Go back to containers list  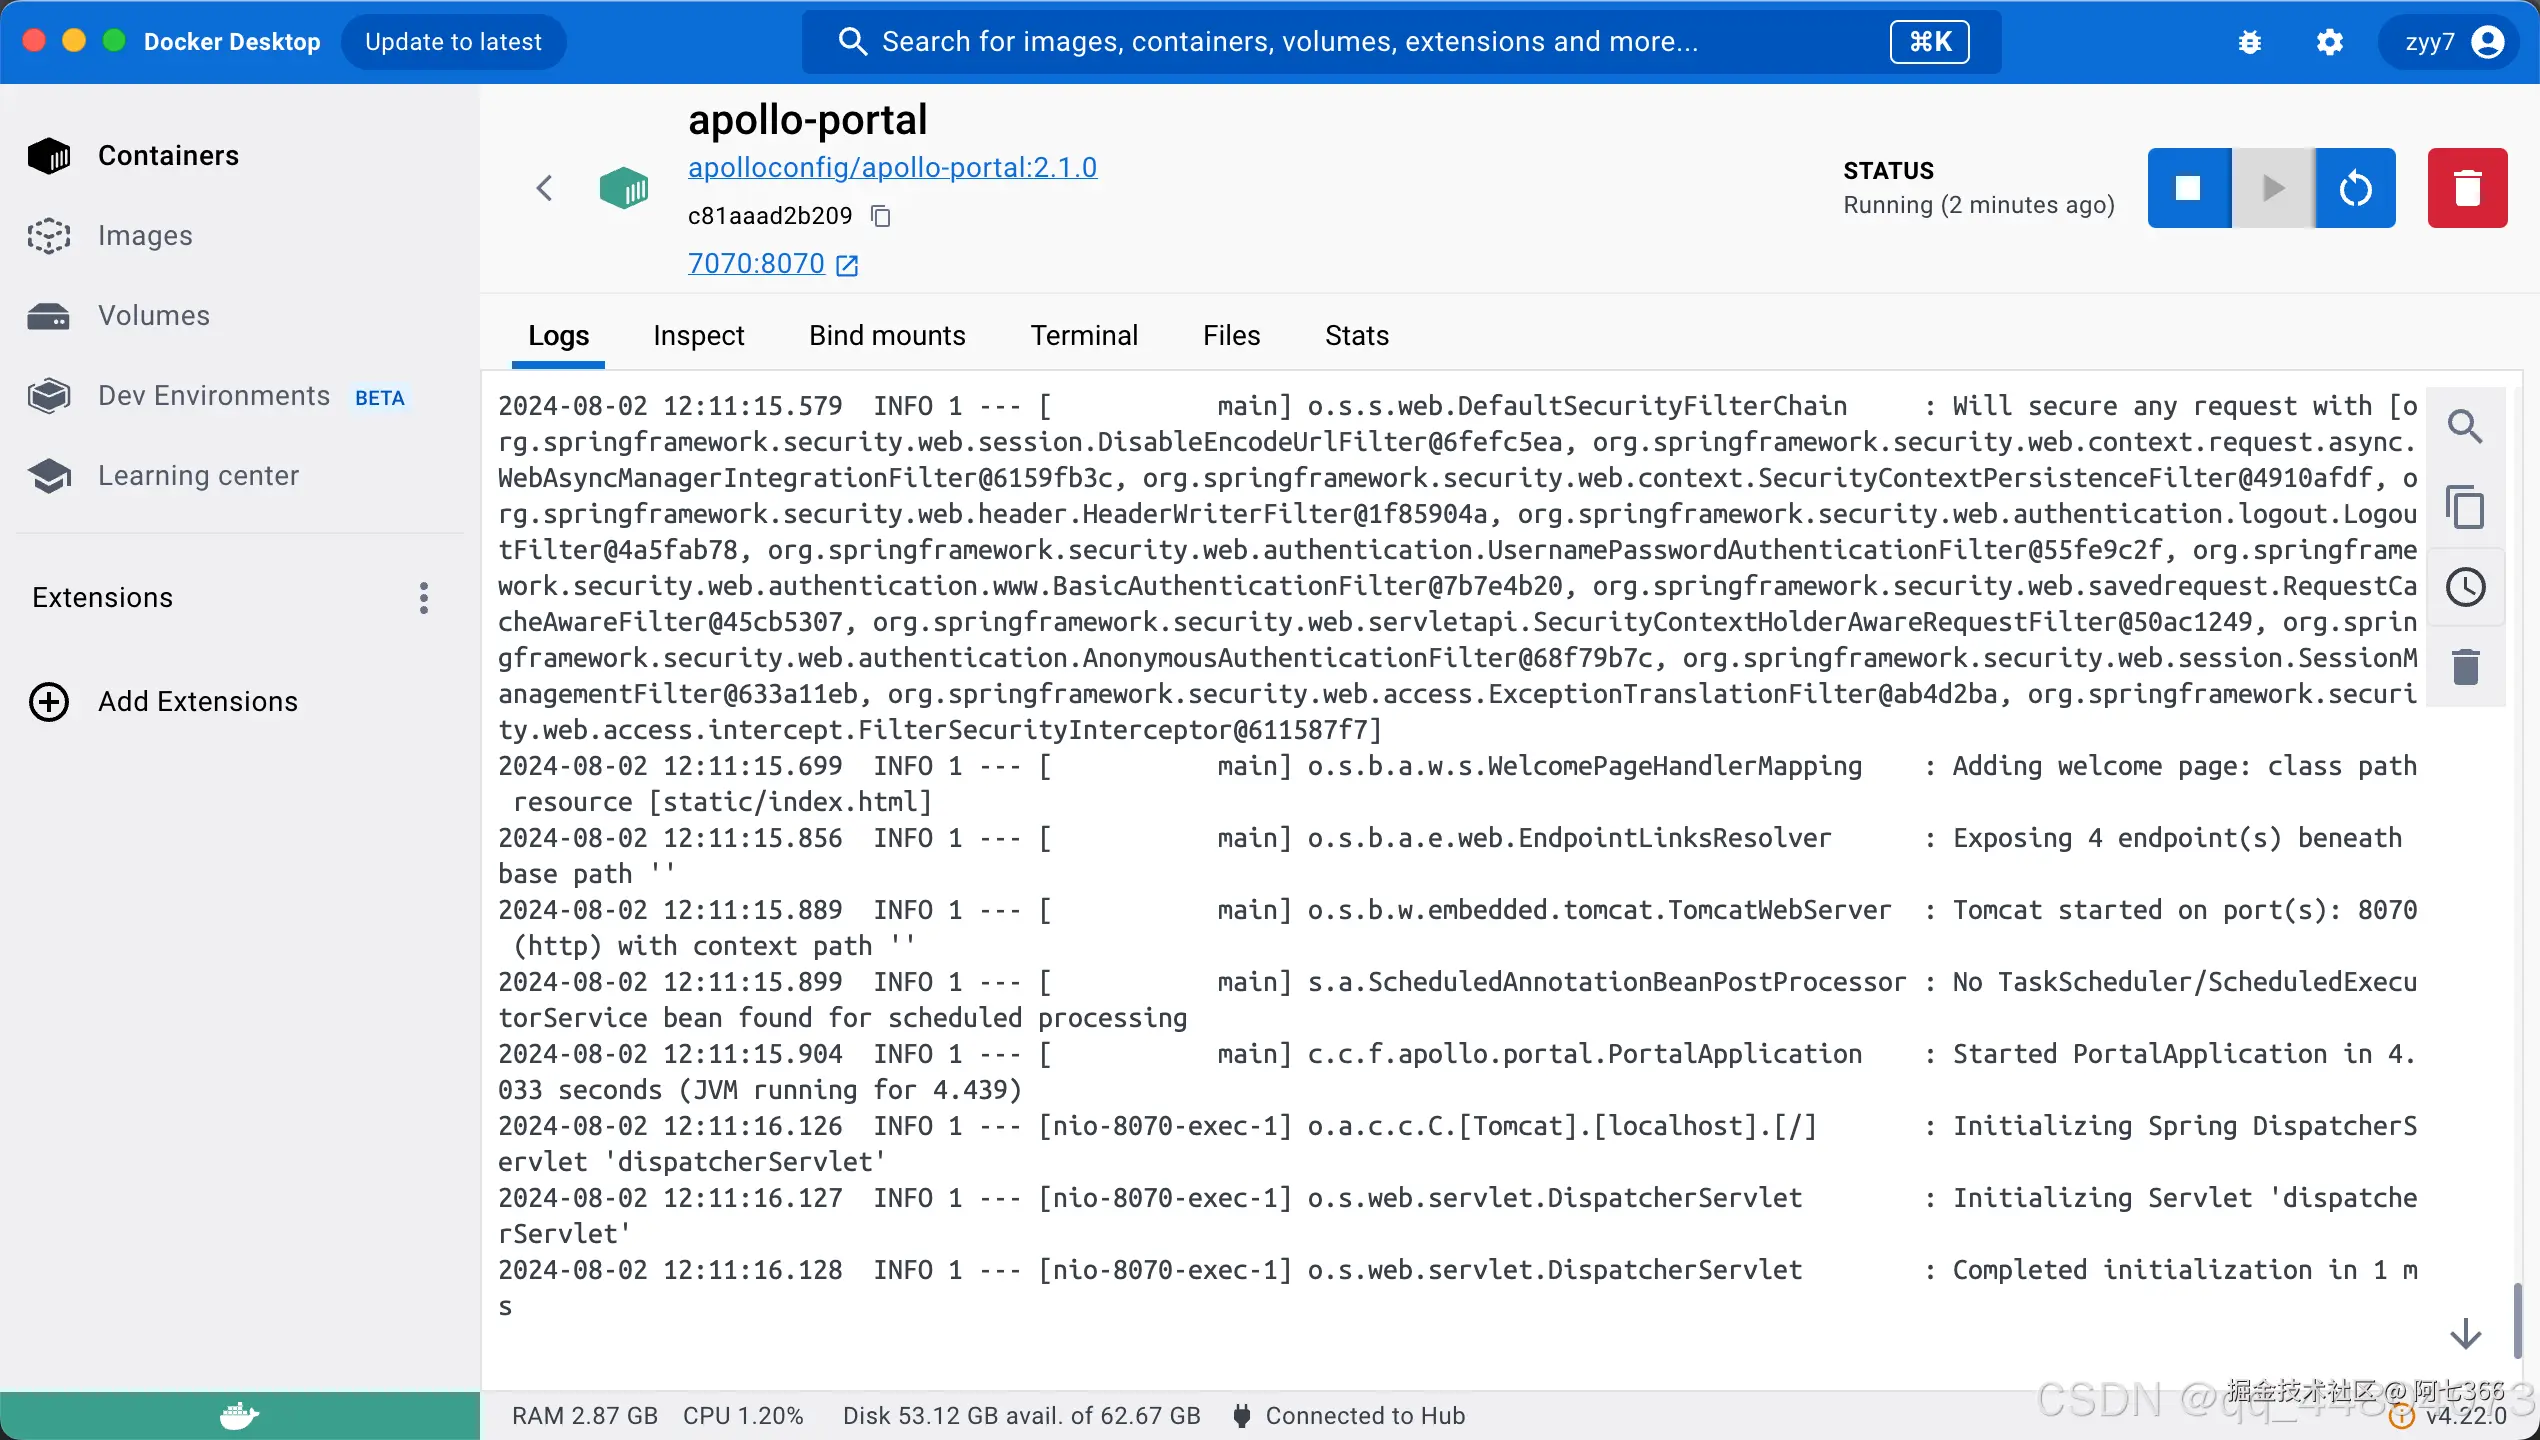545,188
